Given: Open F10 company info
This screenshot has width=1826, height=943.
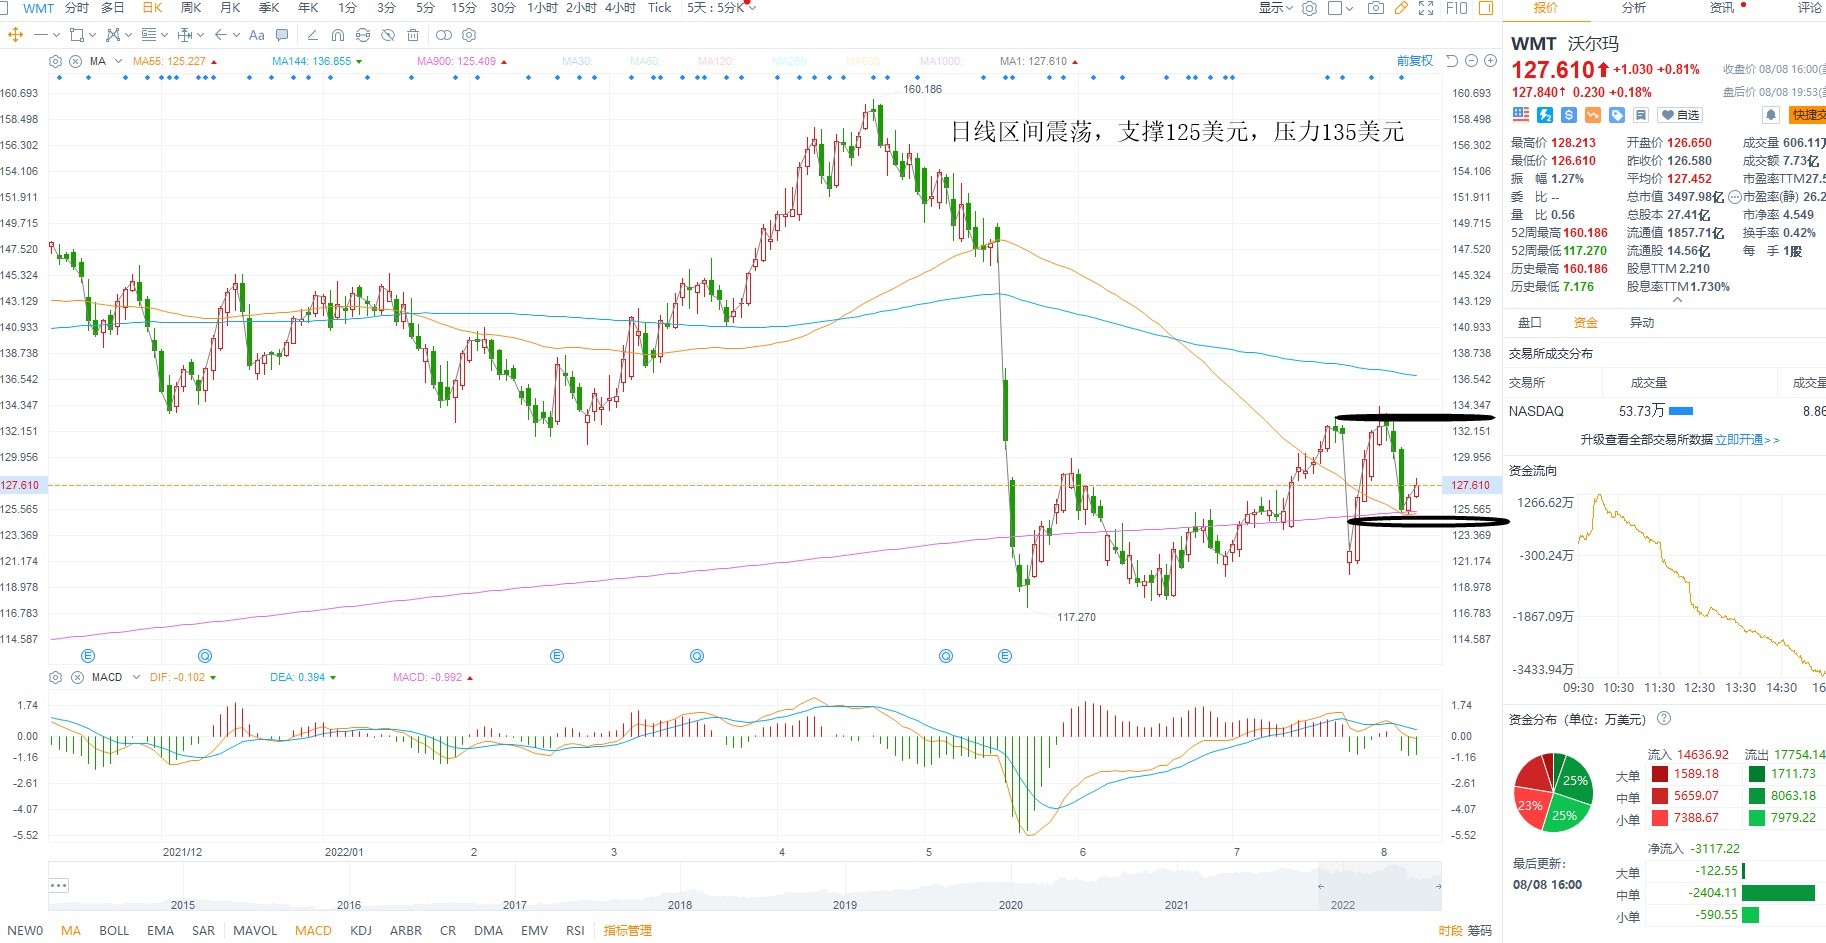Looking at the screenshot, I should tap(1457, 8).
